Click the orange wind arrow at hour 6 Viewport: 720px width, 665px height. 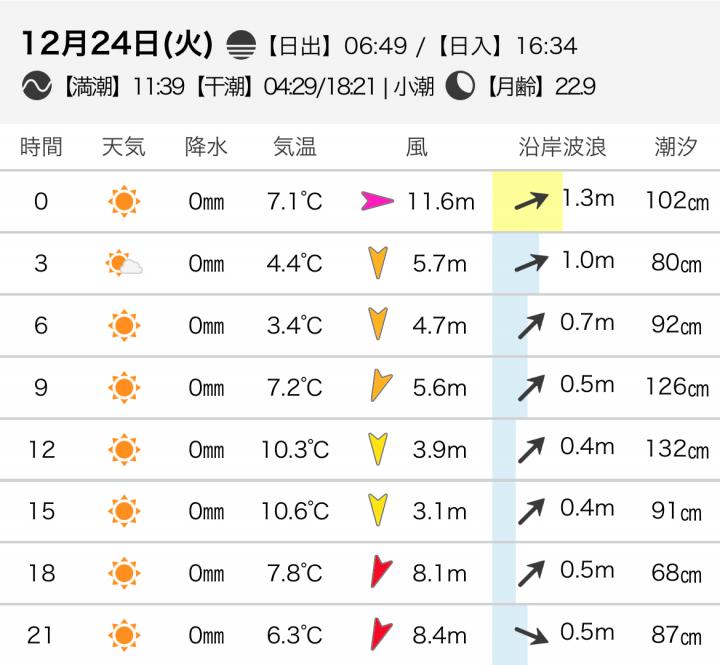(x=378, y=325)
